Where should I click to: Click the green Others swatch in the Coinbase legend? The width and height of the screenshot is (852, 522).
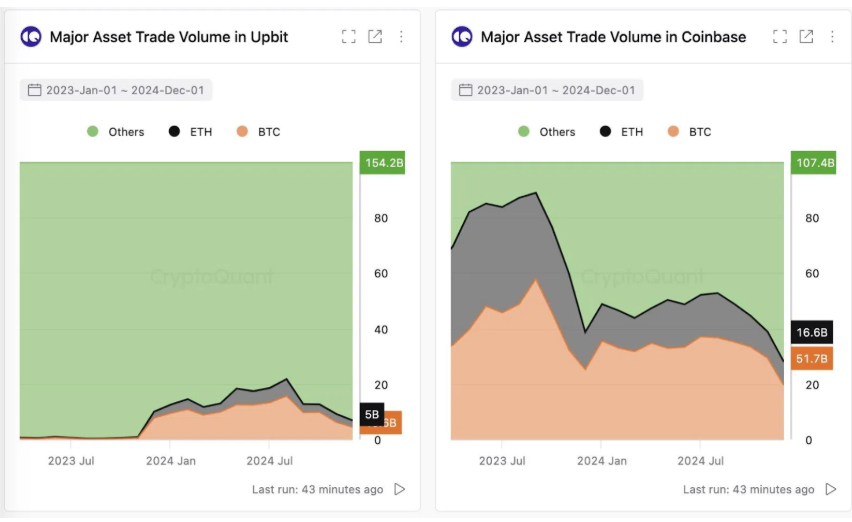tap(524, 132)
